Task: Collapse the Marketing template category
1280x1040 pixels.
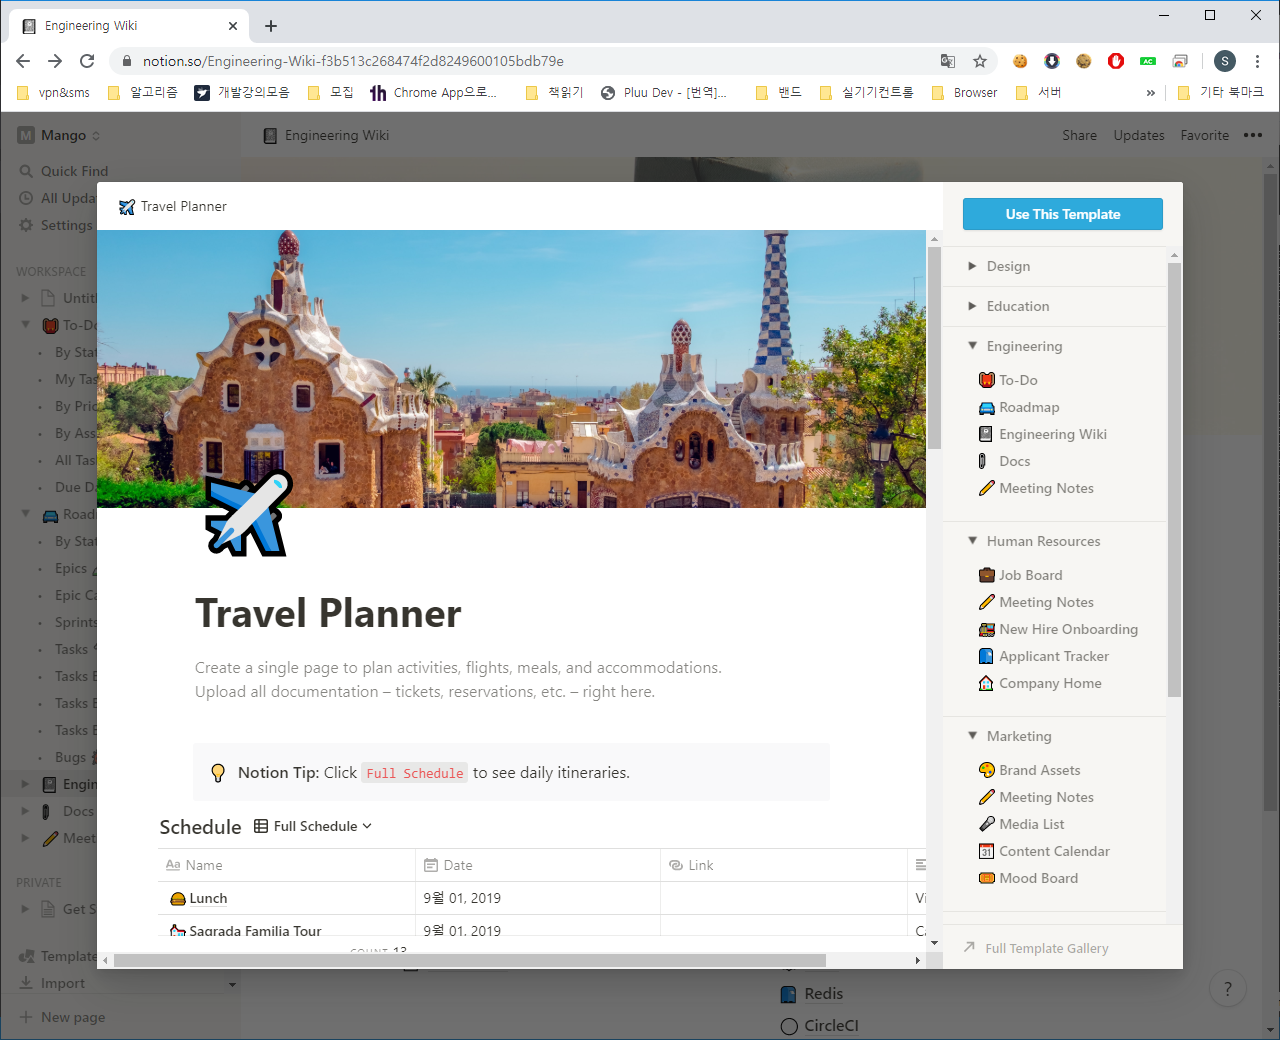Action: click(x=972, y=736)
